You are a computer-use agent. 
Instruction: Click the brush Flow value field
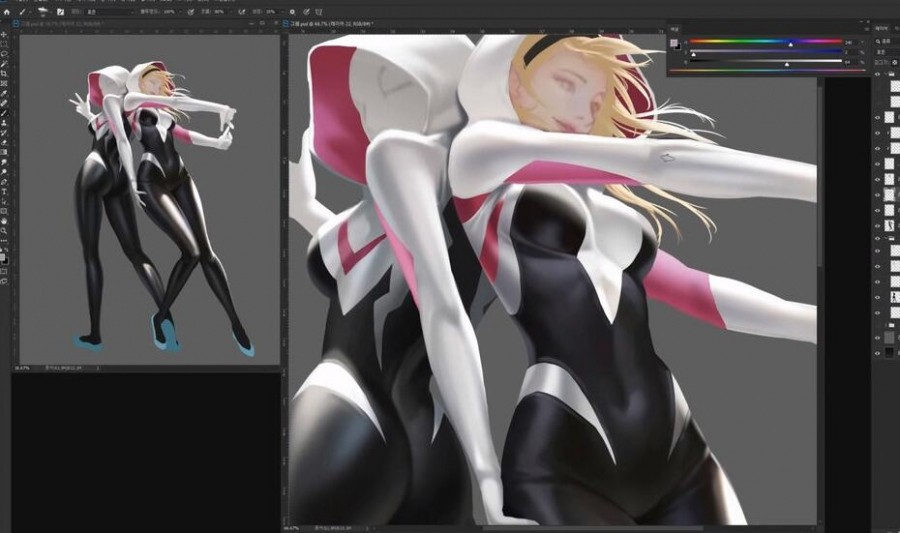tap(219, 12)
